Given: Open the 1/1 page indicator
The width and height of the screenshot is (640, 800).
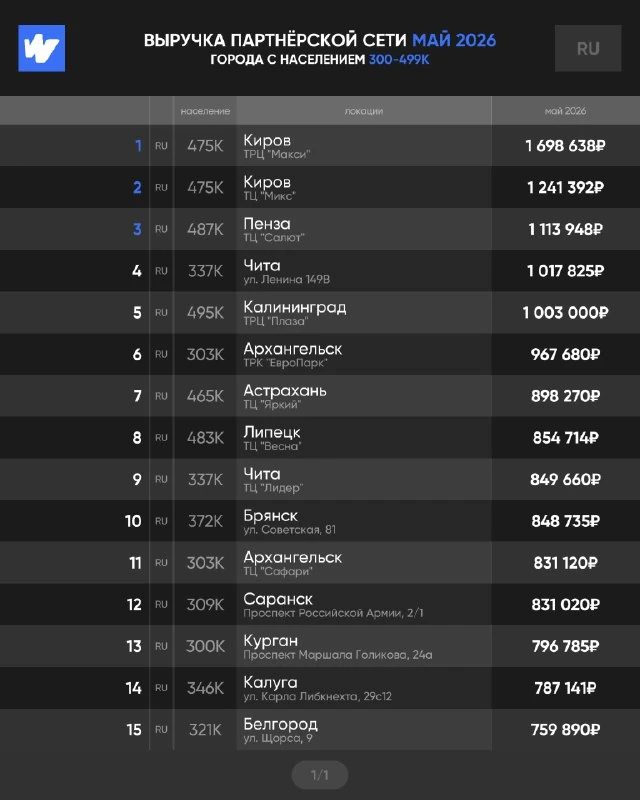Looking at the screenshot, I should click(x=320, y=775).
